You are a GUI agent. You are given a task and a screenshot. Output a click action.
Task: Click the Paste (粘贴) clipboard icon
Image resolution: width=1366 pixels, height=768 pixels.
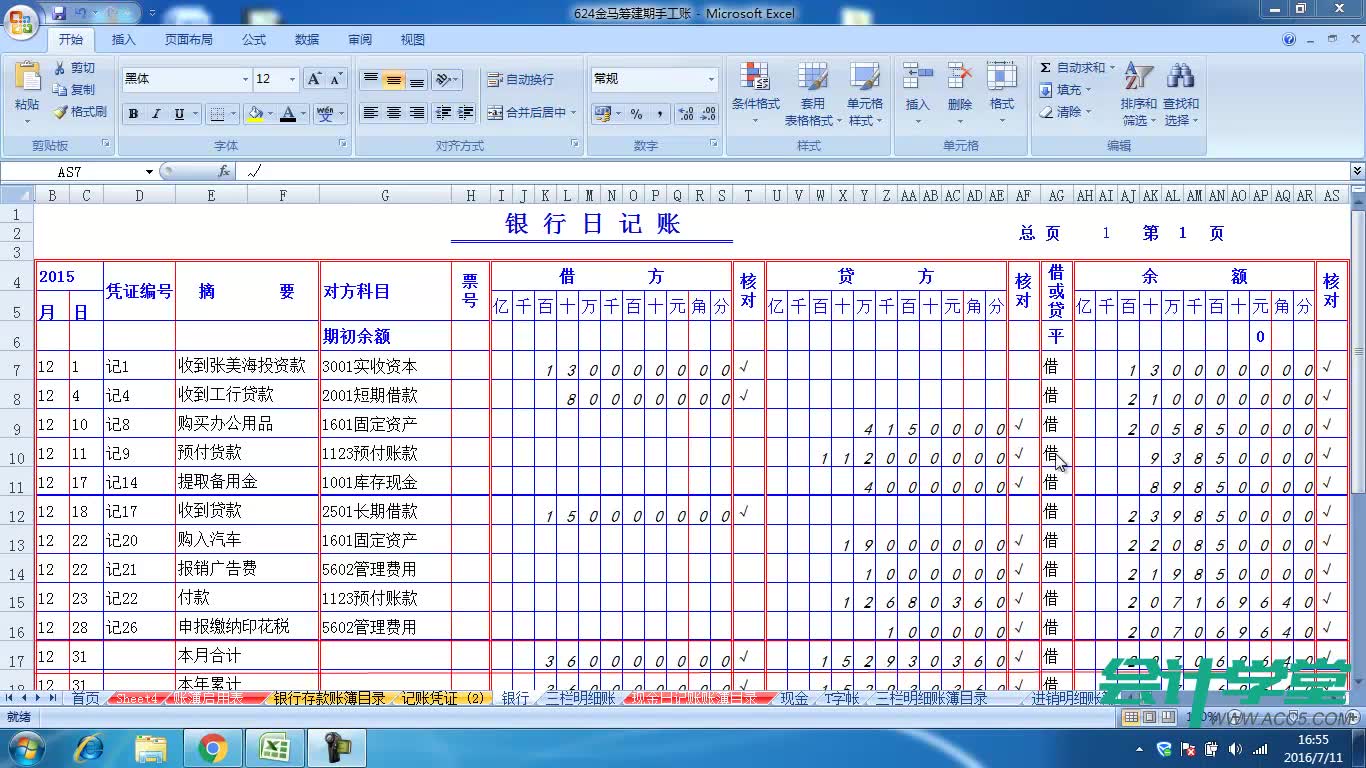pyautogui.click(x=27, y=77)
